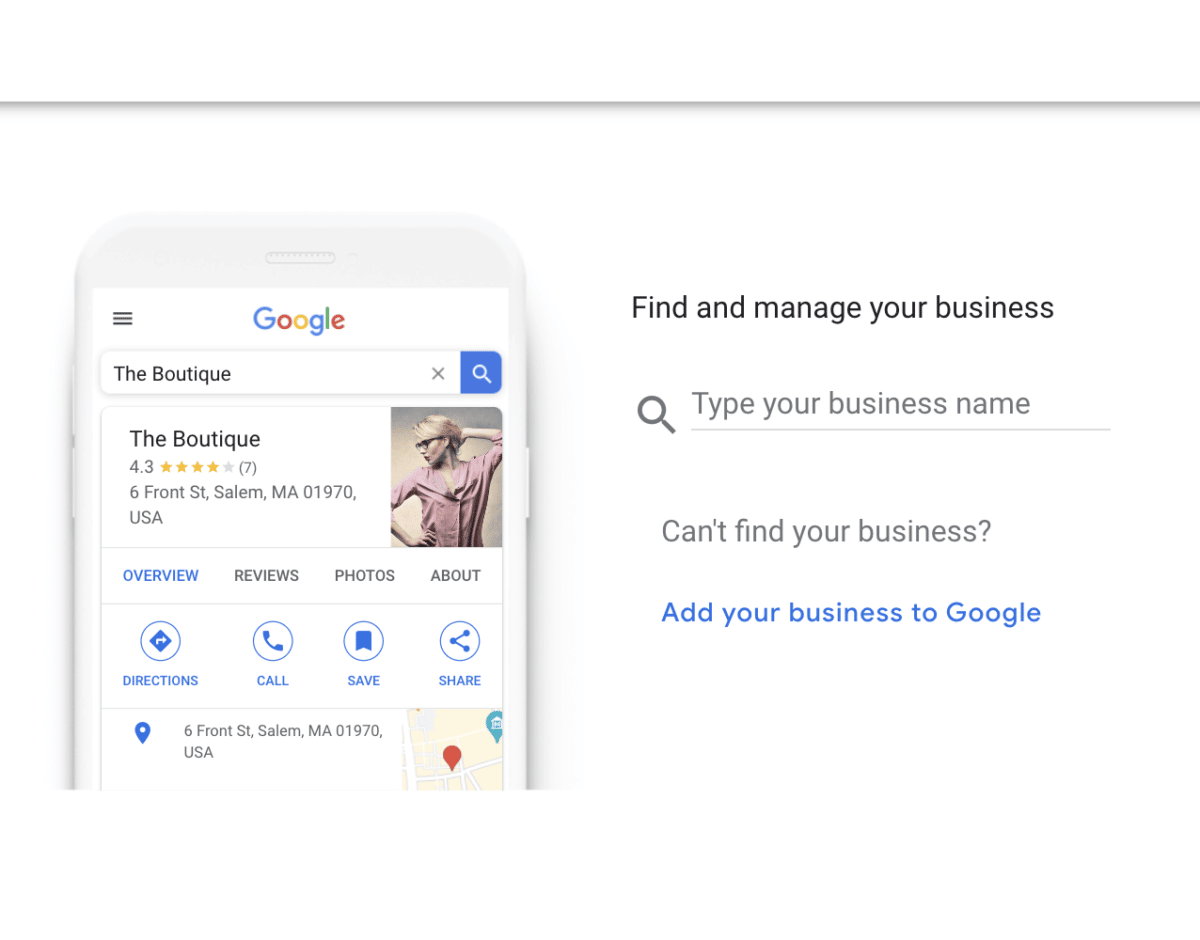Switch to the Overview tab
The width and height of the screenshot is (1200, 940).
161,576
